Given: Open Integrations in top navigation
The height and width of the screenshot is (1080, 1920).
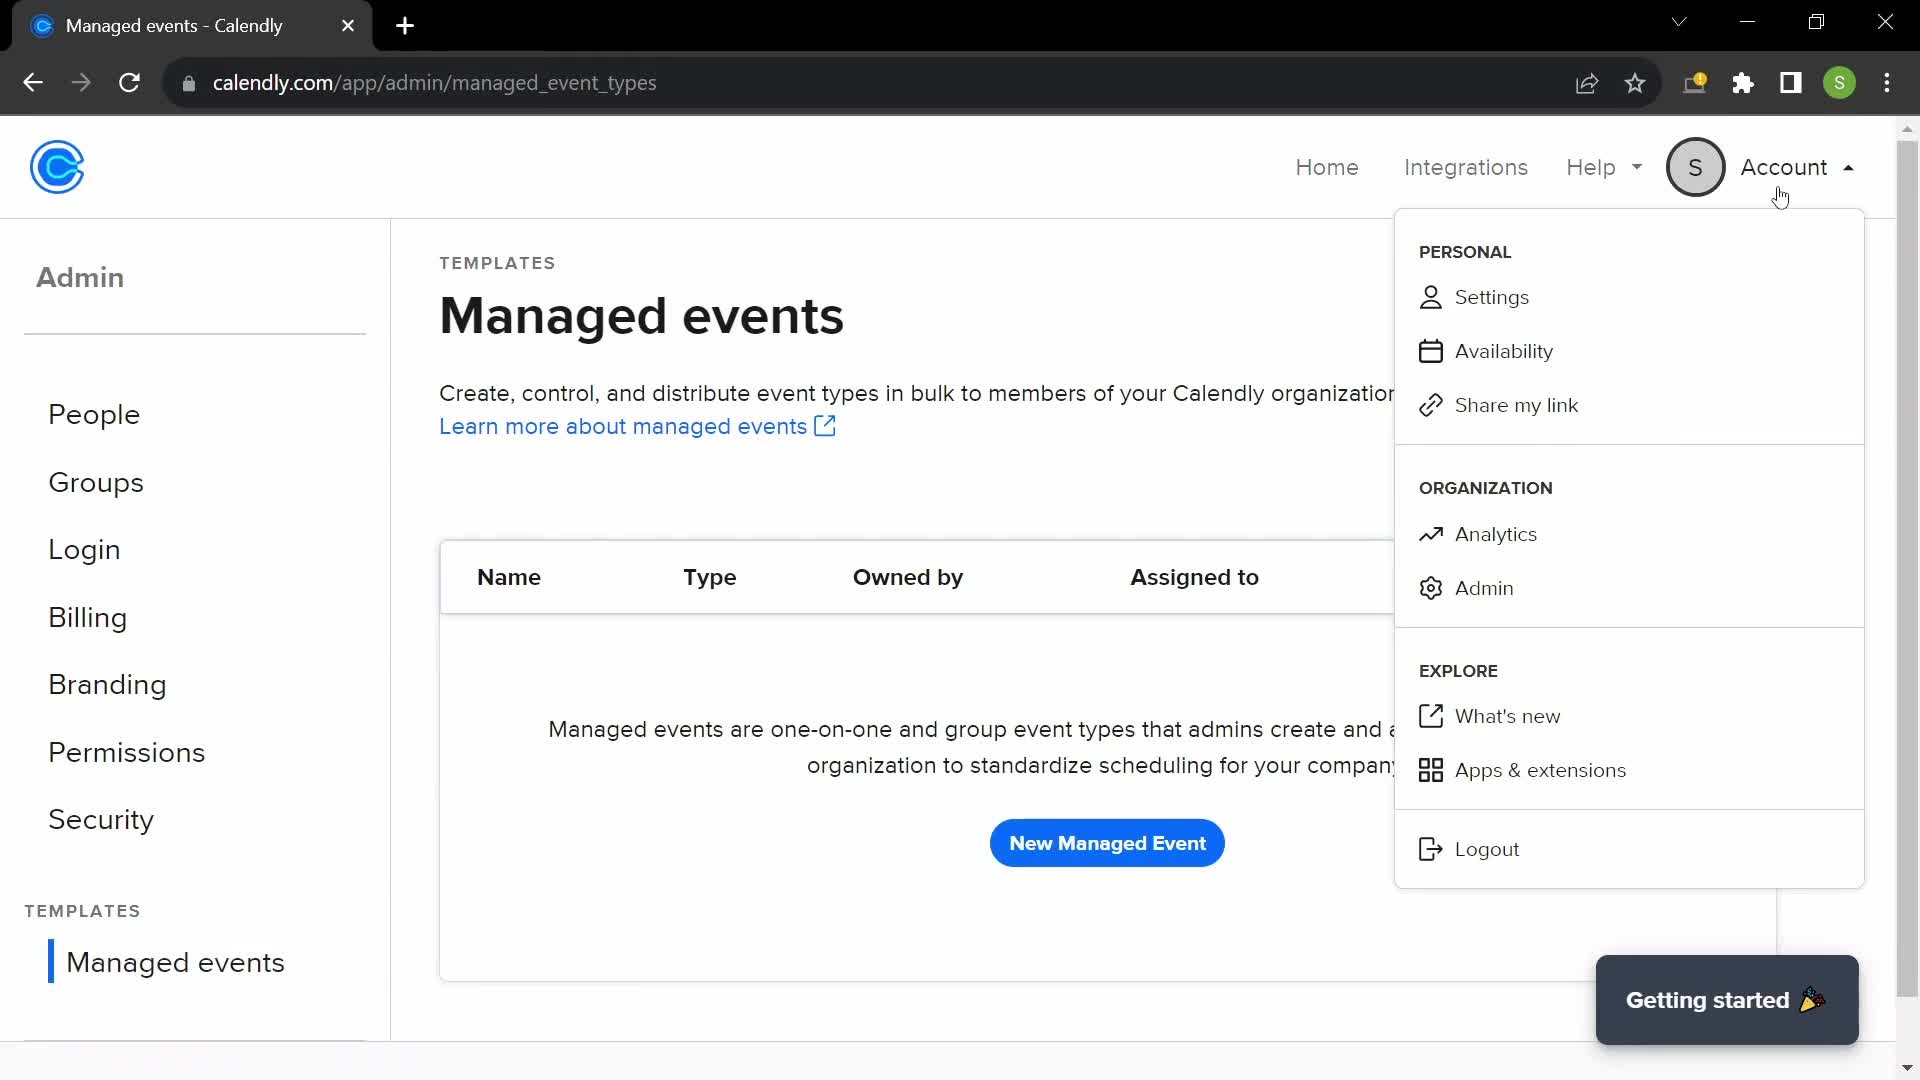Looking at the screenshot, I should [x=1466, y=167].
